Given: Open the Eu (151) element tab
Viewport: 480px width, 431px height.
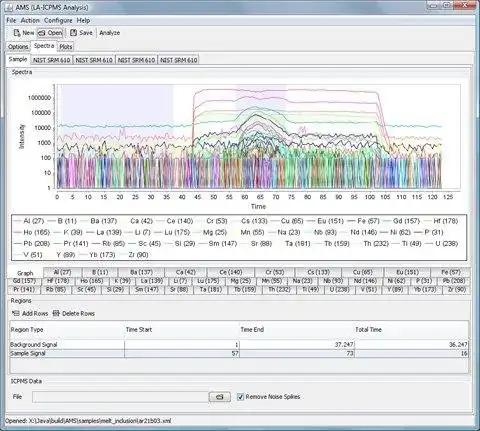Looking at the screenshot, I should coord(407,272).
